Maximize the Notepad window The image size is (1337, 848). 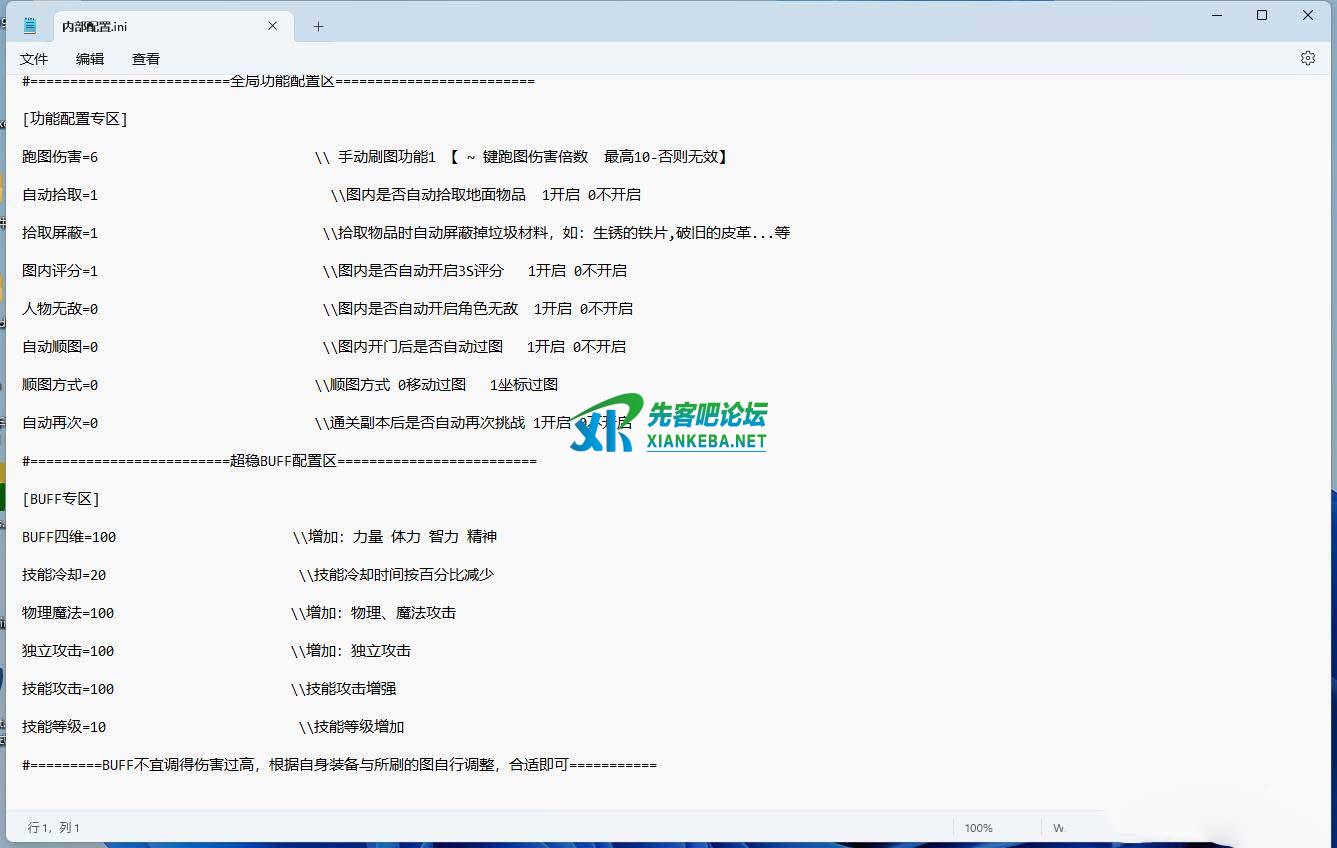point(1262,15)
